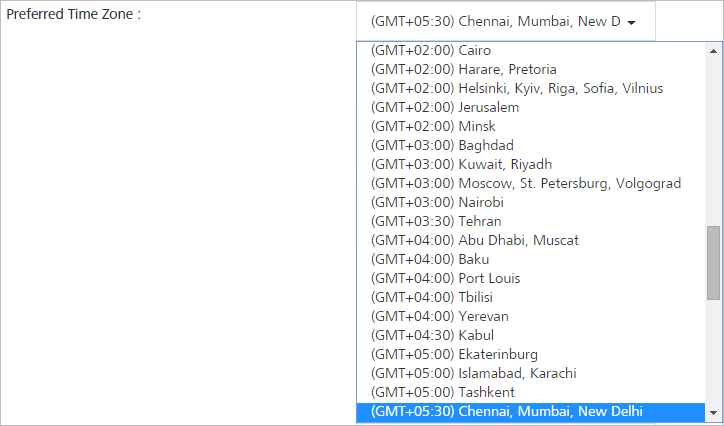Select the Cairo time zone option
This screenshot has height=426, width=724.
pyautogui.click(x=531, y=50)
